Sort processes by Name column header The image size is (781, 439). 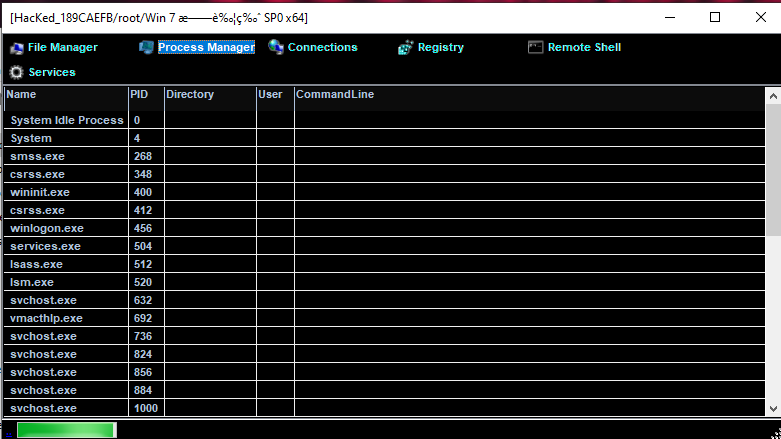point(65,94)
